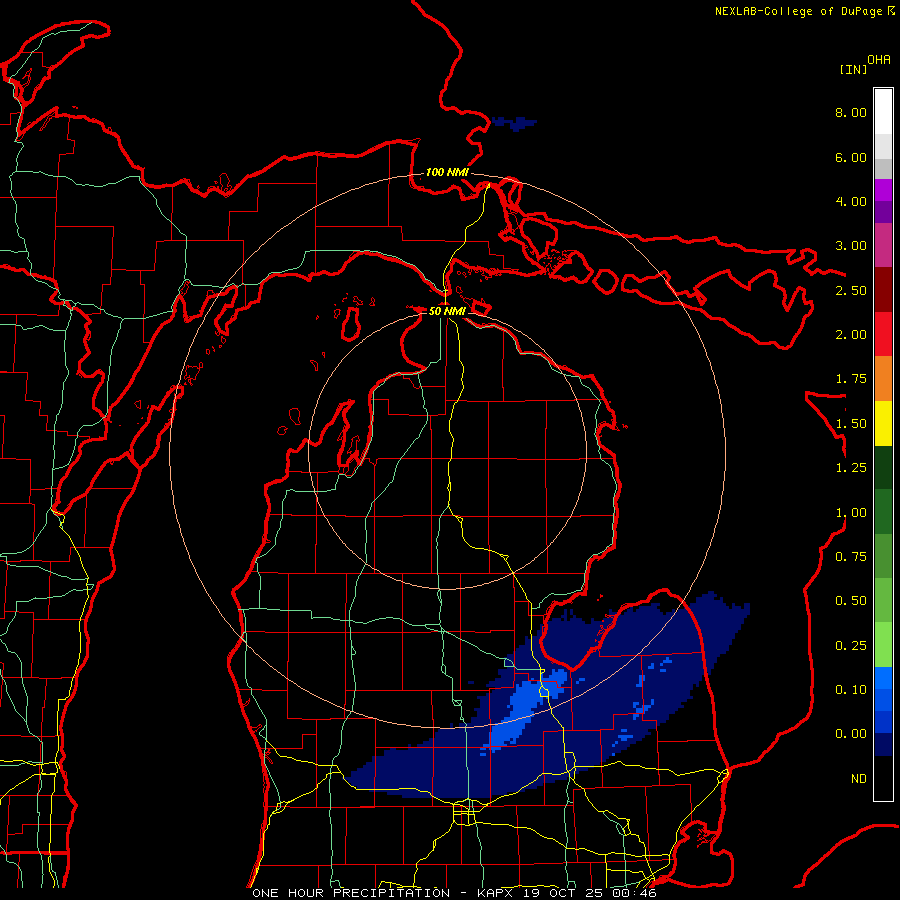
Task: Select the 0.50 legend value
Action: click(x=851, y=601)
